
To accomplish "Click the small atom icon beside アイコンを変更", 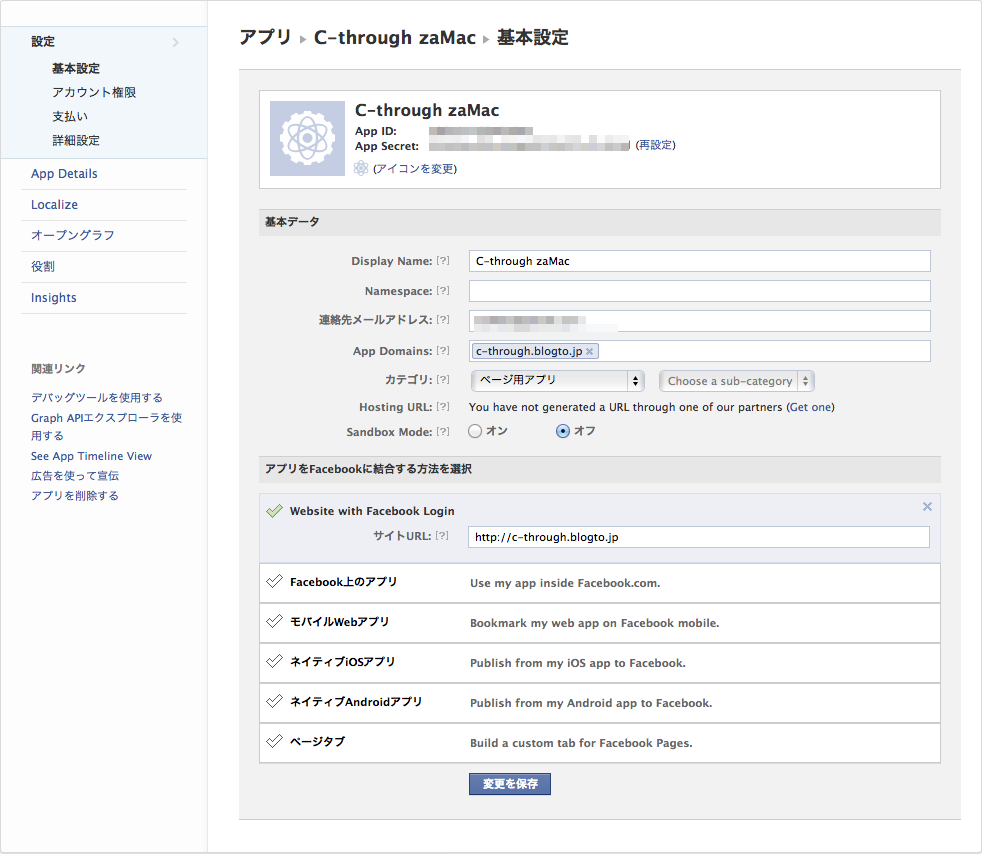I will tap(361, 168).
